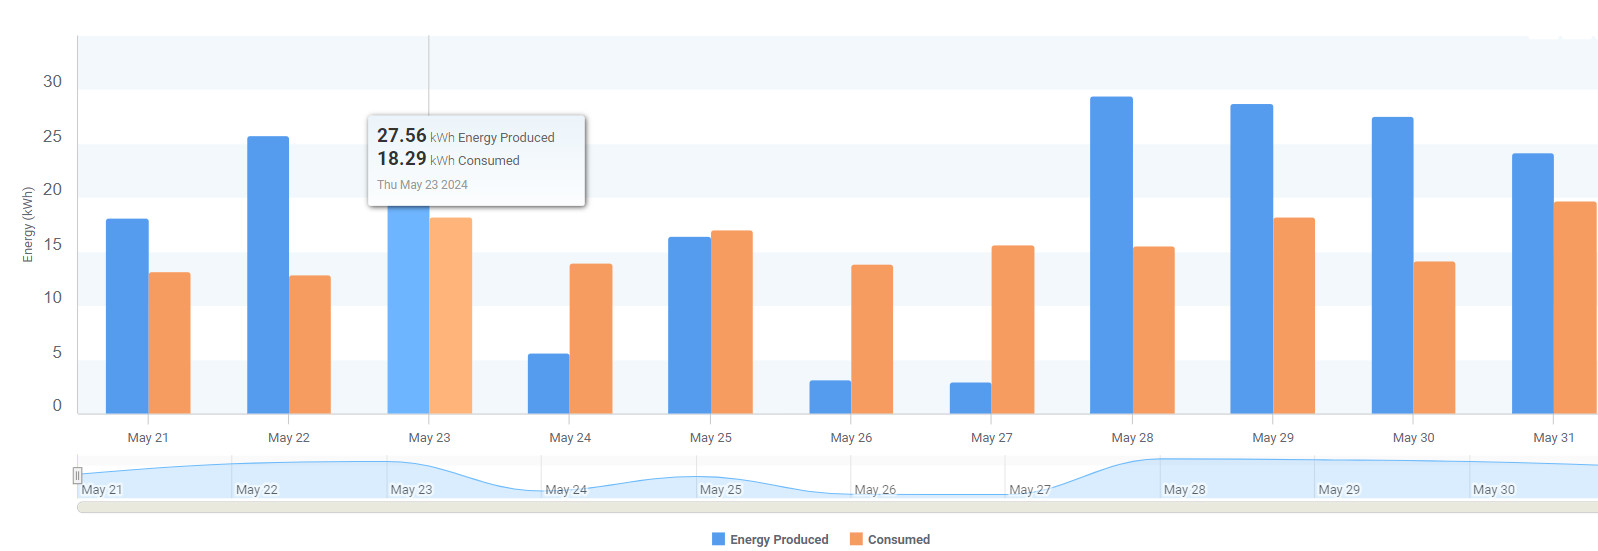Click the May 31 orange Consumed bar
The height and width of the screenshot is (551, 1598).
pyautogui.click(x=1574, y=307)
